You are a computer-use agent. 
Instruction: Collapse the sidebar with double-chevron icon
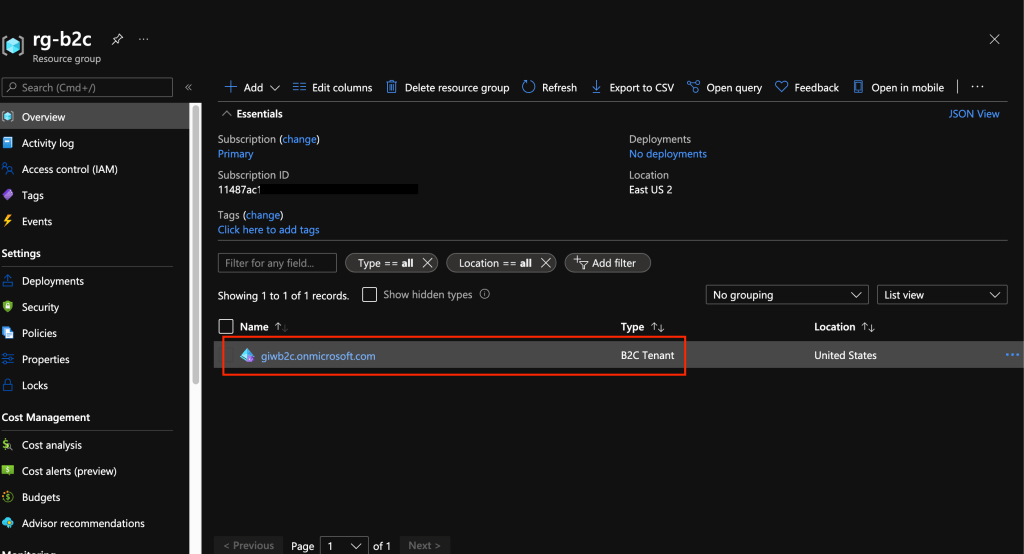189,88
